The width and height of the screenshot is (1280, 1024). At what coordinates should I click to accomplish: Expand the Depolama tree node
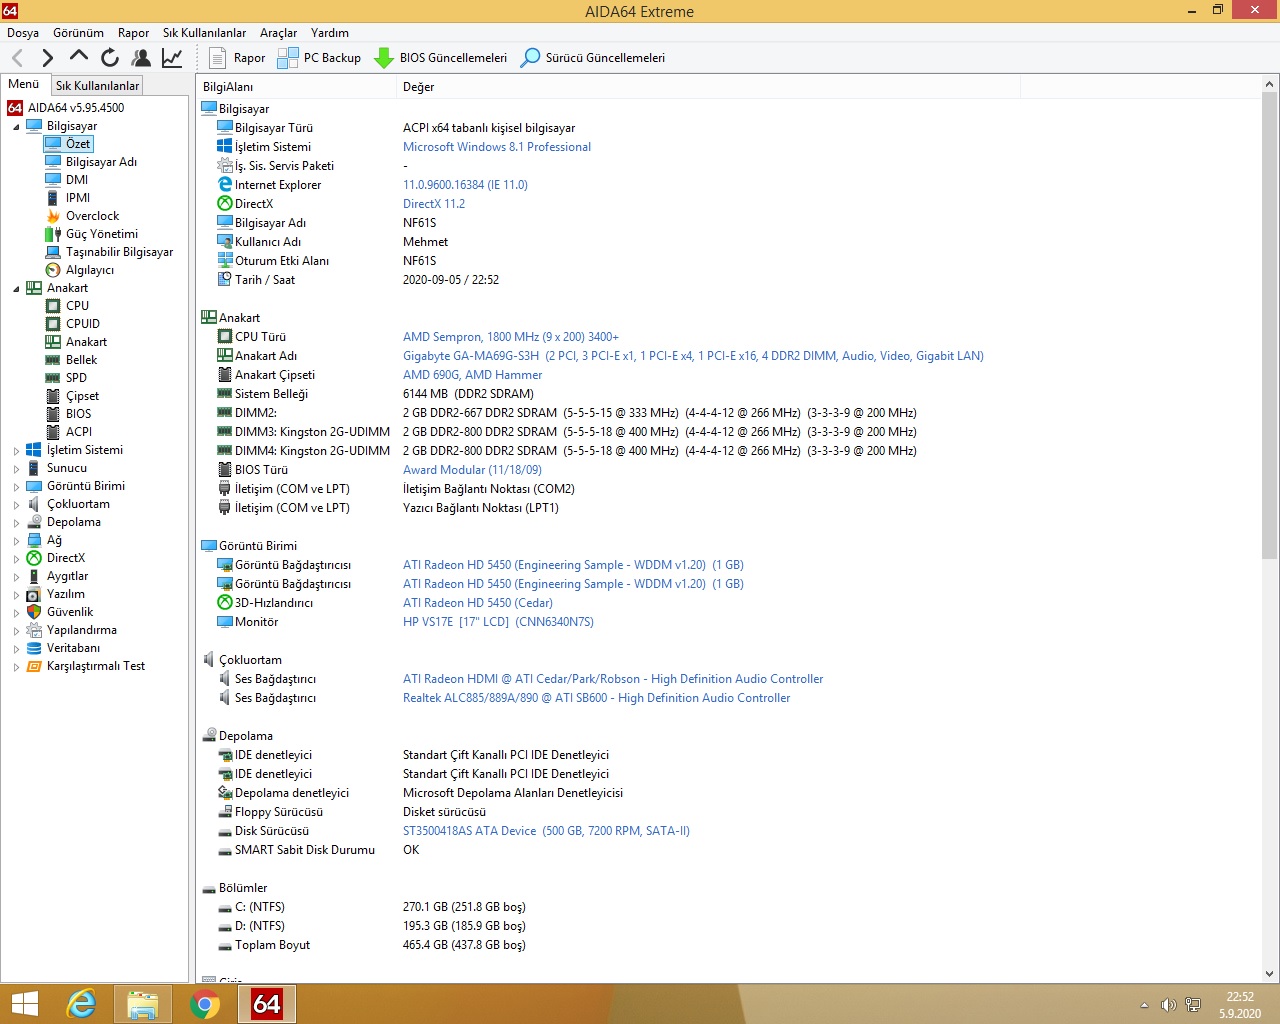pos(16,523)
